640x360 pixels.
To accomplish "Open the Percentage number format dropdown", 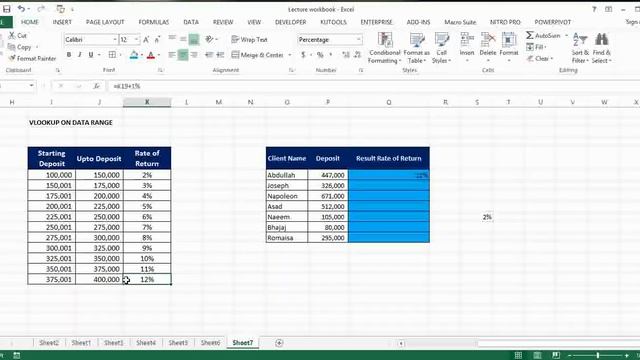I will coord(358,40).
